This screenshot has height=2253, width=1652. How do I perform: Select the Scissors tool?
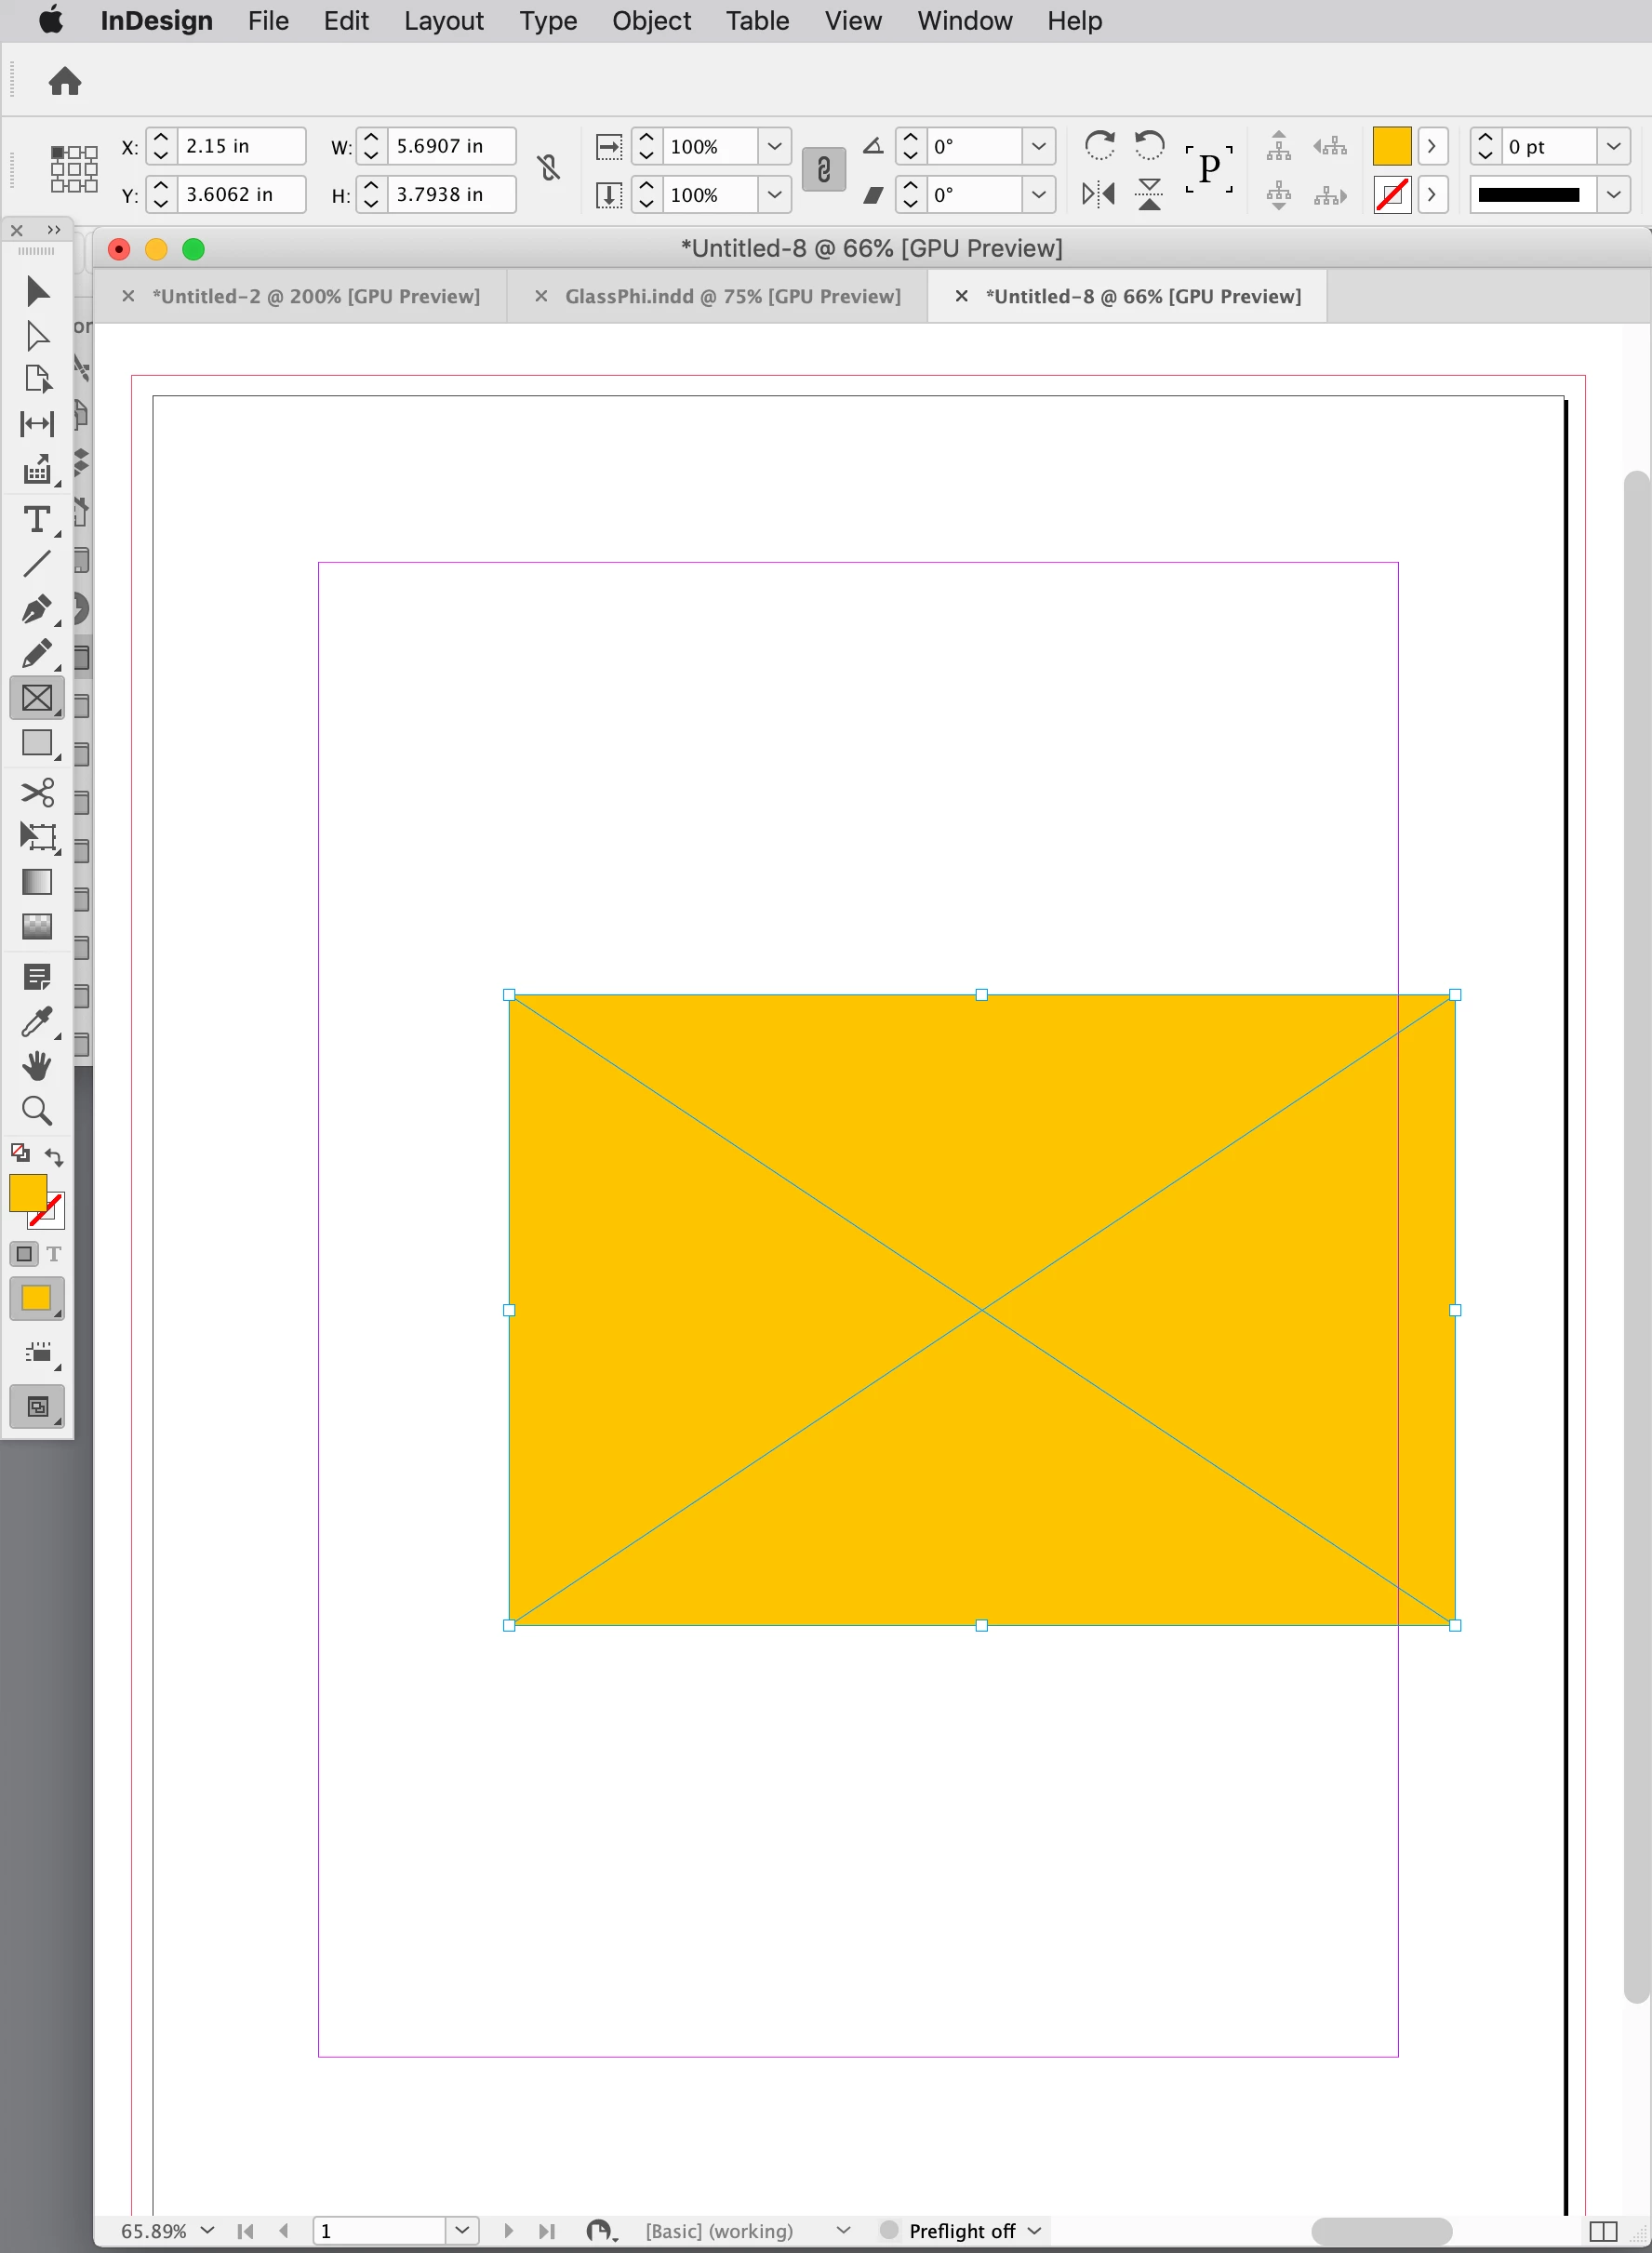tap(37, 793)
